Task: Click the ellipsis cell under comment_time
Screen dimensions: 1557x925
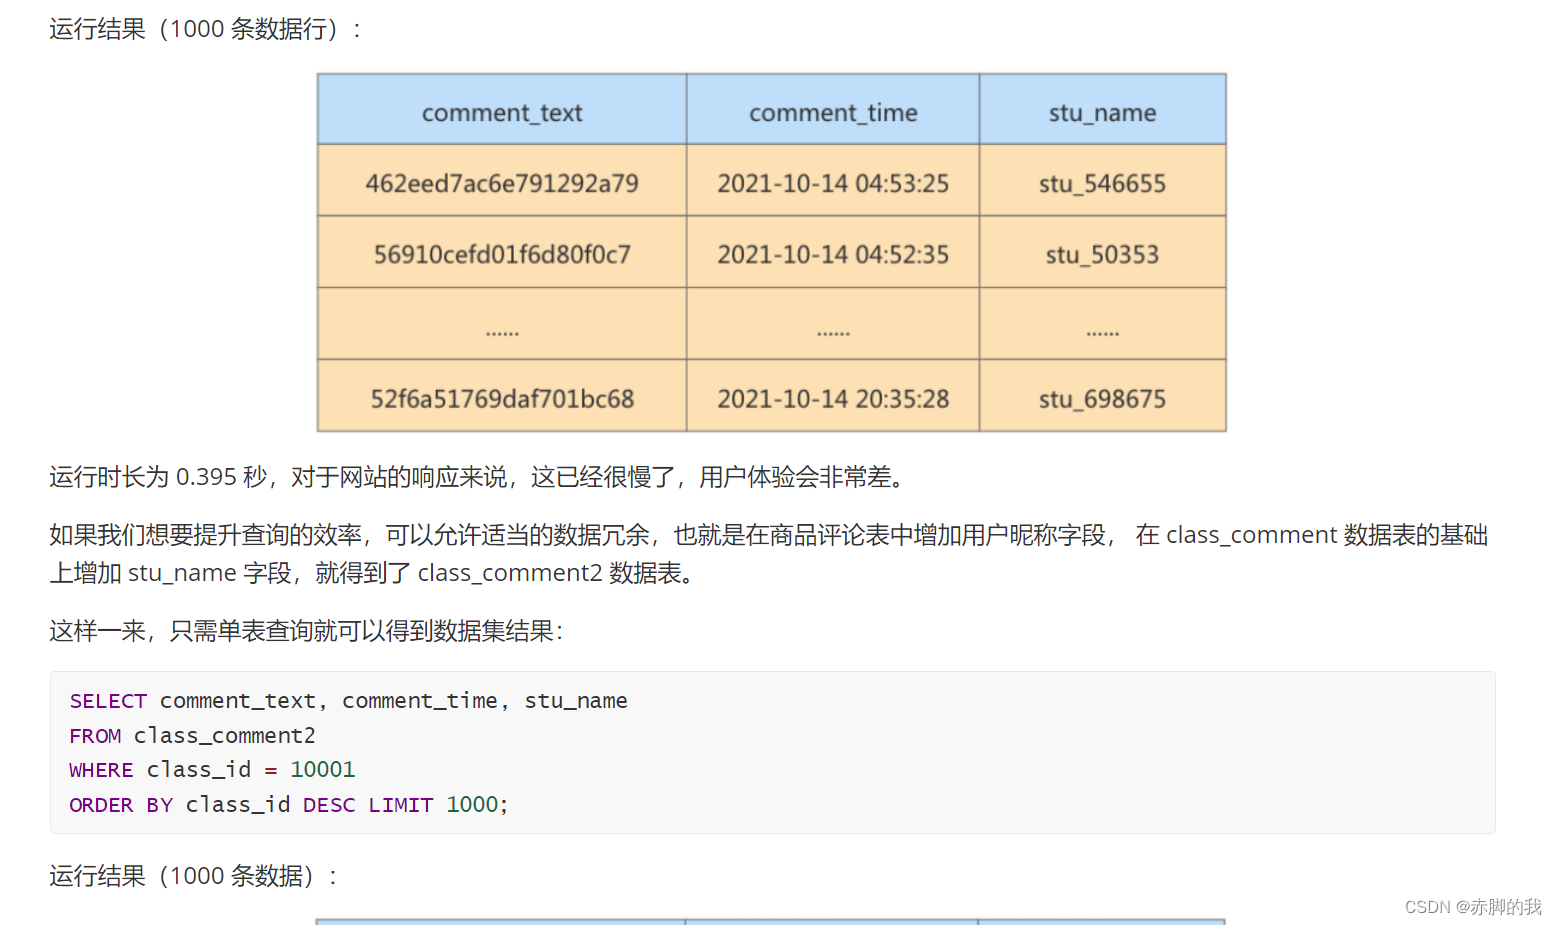Action: tap(833, 325)
